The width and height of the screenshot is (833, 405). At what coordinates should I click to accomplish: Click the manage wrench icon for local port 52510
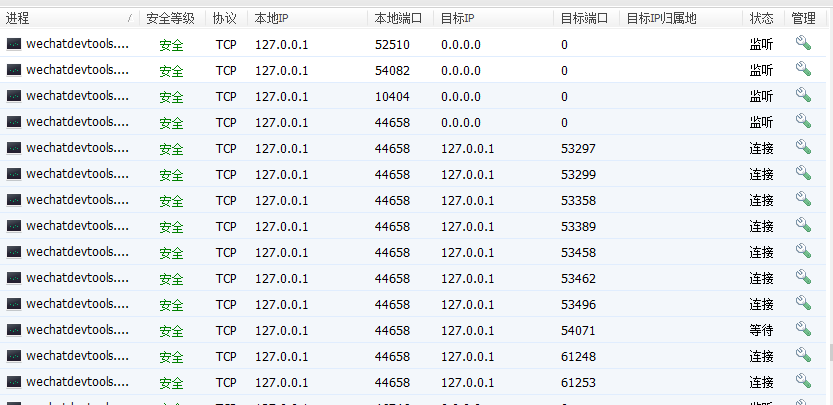point(803,43)
